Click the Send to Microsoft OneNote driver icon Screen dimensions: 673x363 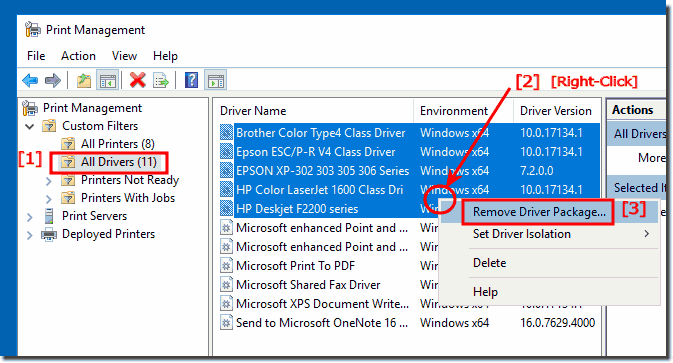(227, 322)
